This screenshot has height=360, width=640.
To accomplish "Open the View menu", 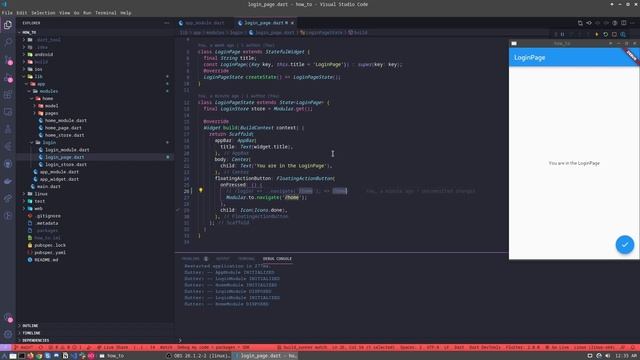I will tap(64, 13).
